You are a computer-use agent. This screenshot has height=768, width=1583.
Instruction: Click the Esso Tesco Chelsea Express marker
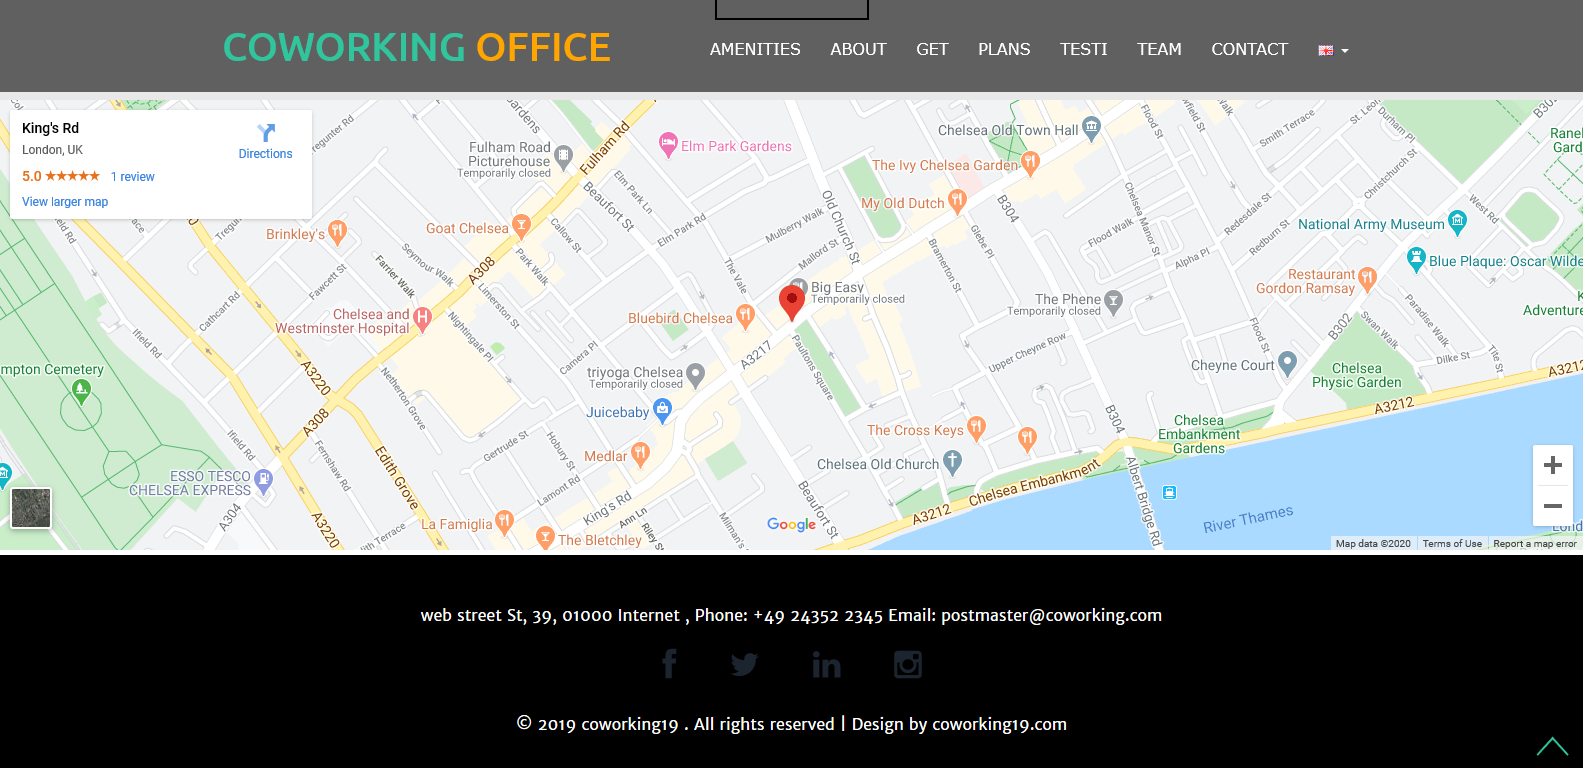pos(263,481)
